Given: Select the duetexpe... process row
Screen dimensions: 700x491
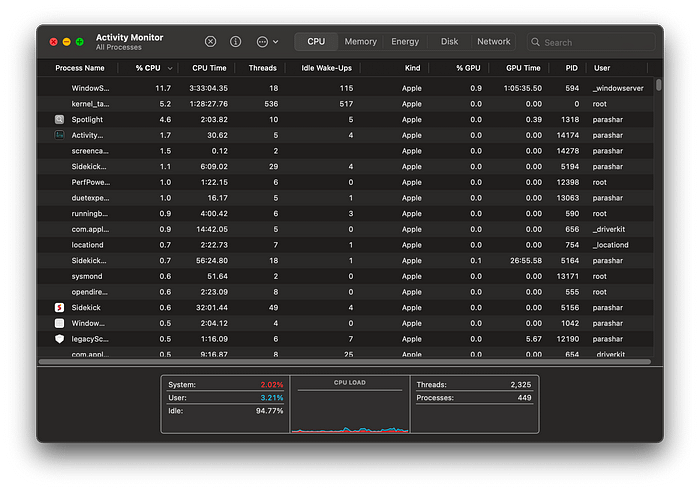Looking at the screenshot, I should [x=346, y=198].
